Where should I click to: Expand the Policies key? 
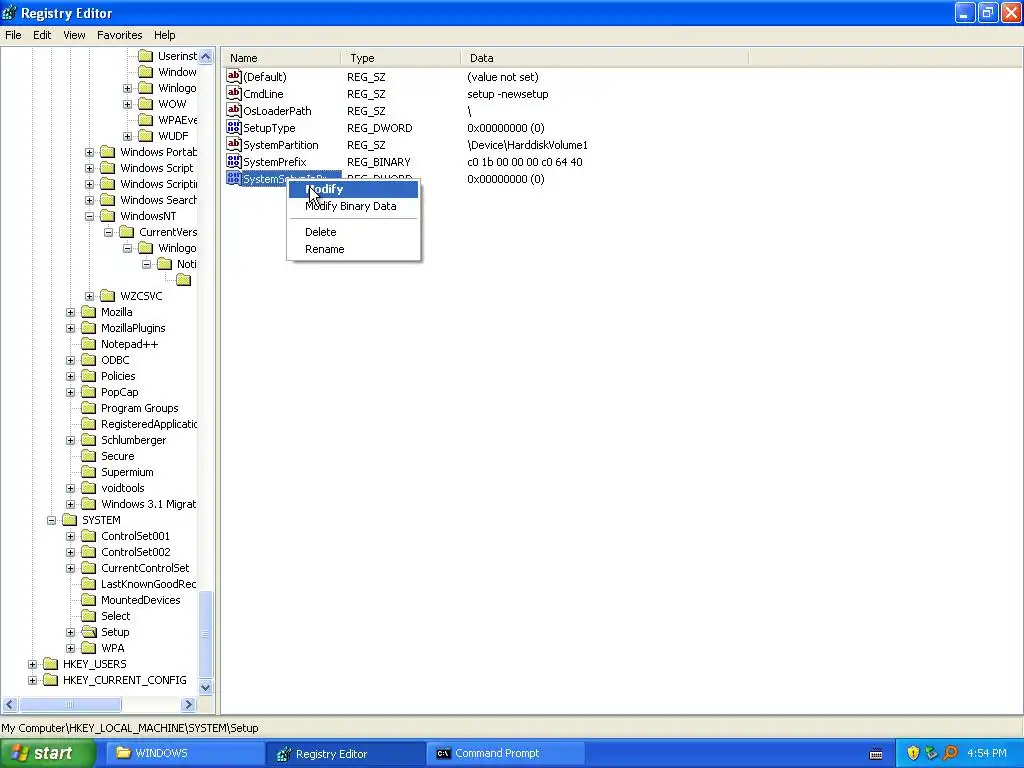[x=71, y=376]
